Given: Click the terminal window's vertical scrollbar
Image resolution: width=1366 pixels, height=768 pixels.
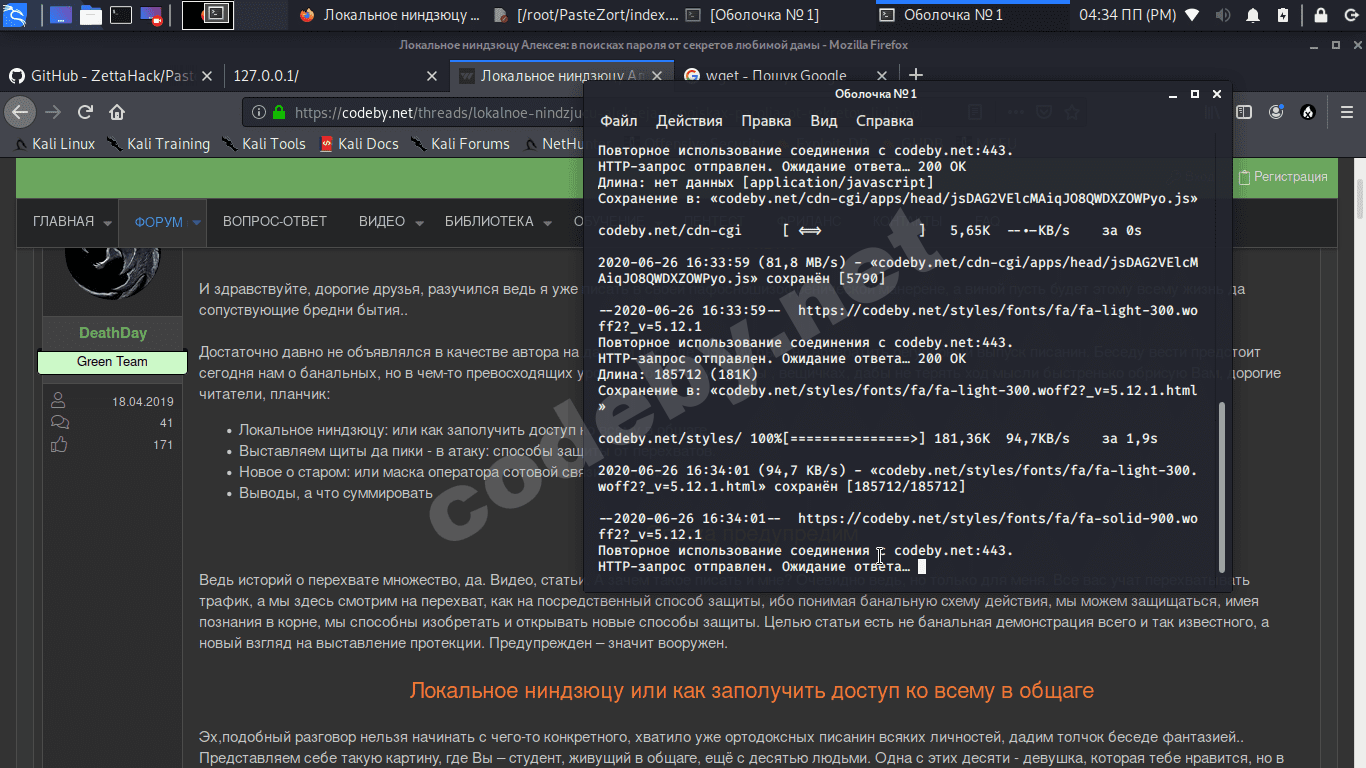Looking at the screenshot, I should 1220,487.
